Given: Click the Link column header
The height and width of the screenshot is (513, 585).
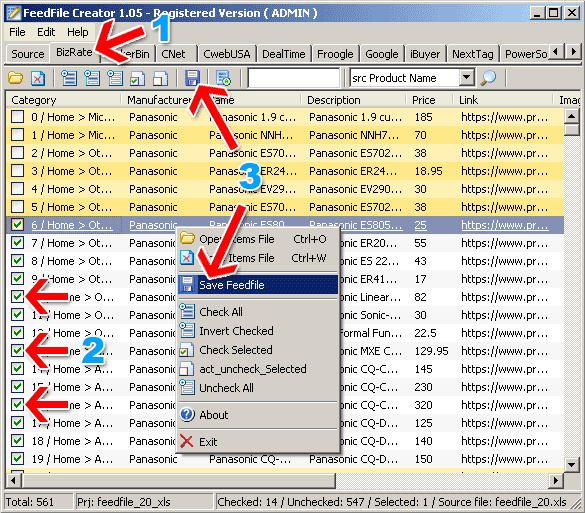Looking at the screenshot, I should [x=503, y=100].
